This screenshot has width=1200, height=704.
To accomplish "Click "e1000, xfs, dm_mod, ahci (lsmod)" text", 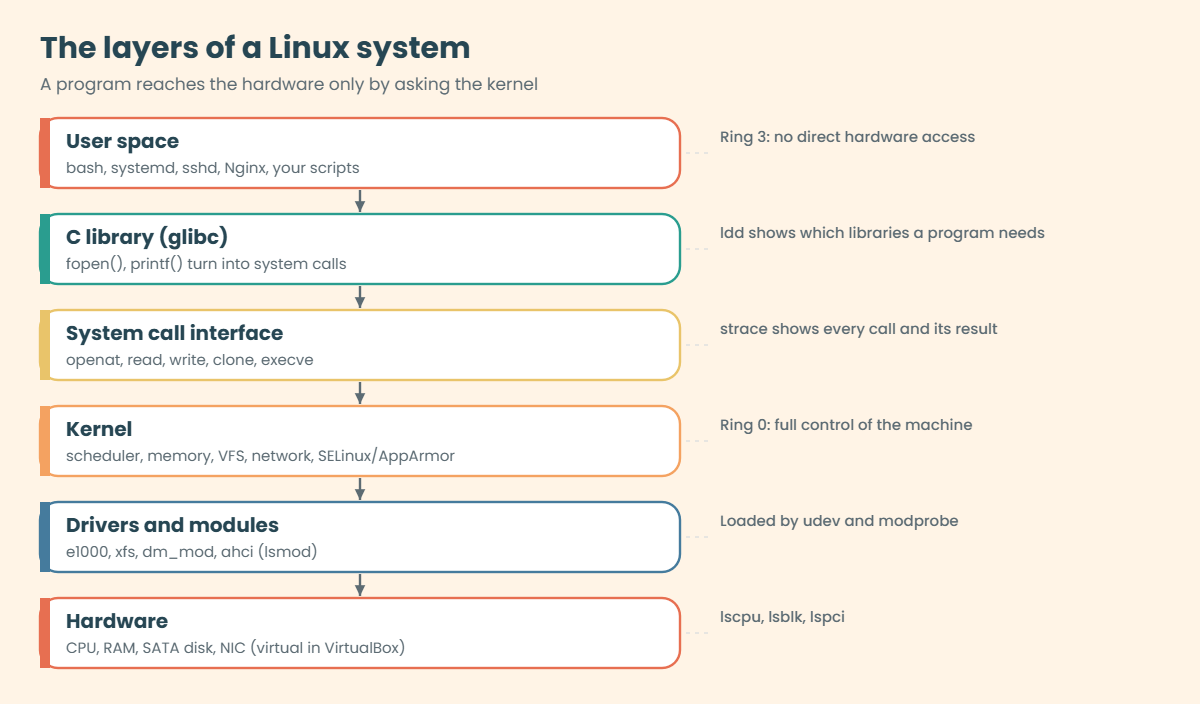I will [x=191, y=552].
